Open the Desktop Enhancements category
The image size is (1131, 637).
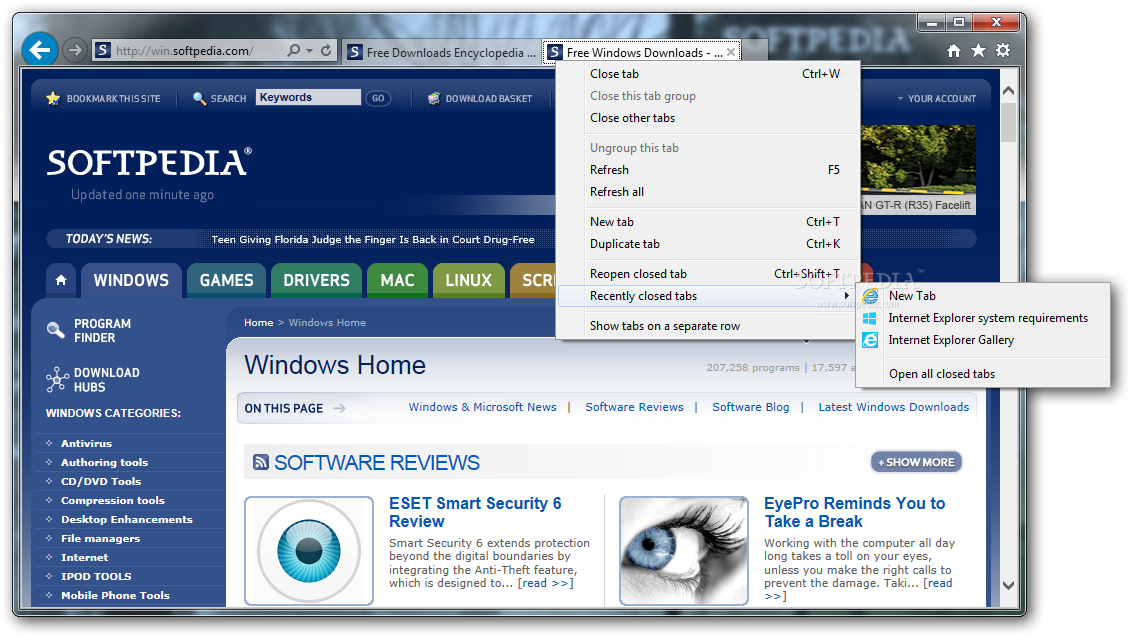(127, 519)
